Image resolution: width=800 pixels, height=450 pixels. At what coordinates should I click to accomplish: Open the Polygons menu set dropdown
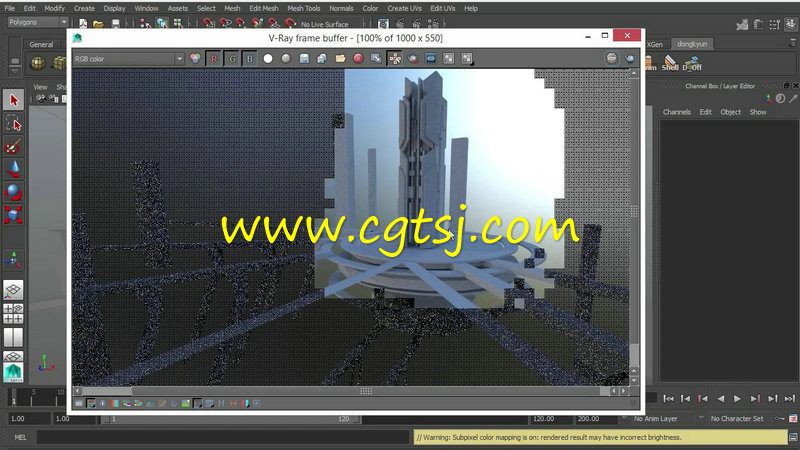[x=38, y=22]
